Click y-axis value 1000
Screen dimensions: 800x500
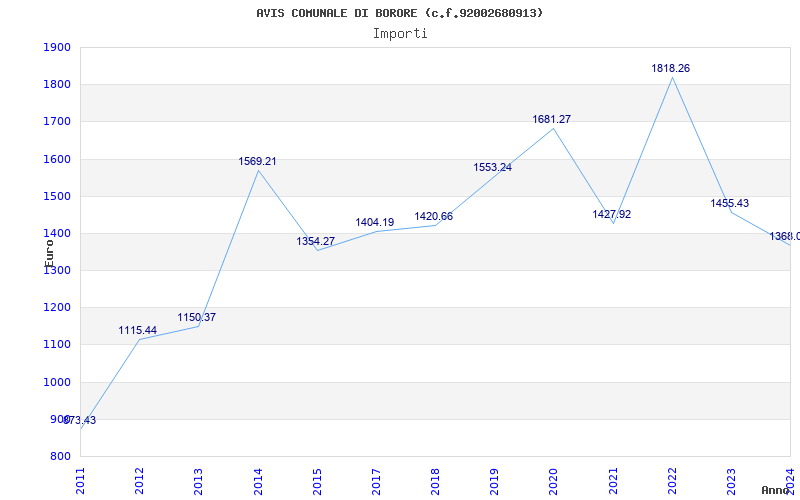pos(57,382)
